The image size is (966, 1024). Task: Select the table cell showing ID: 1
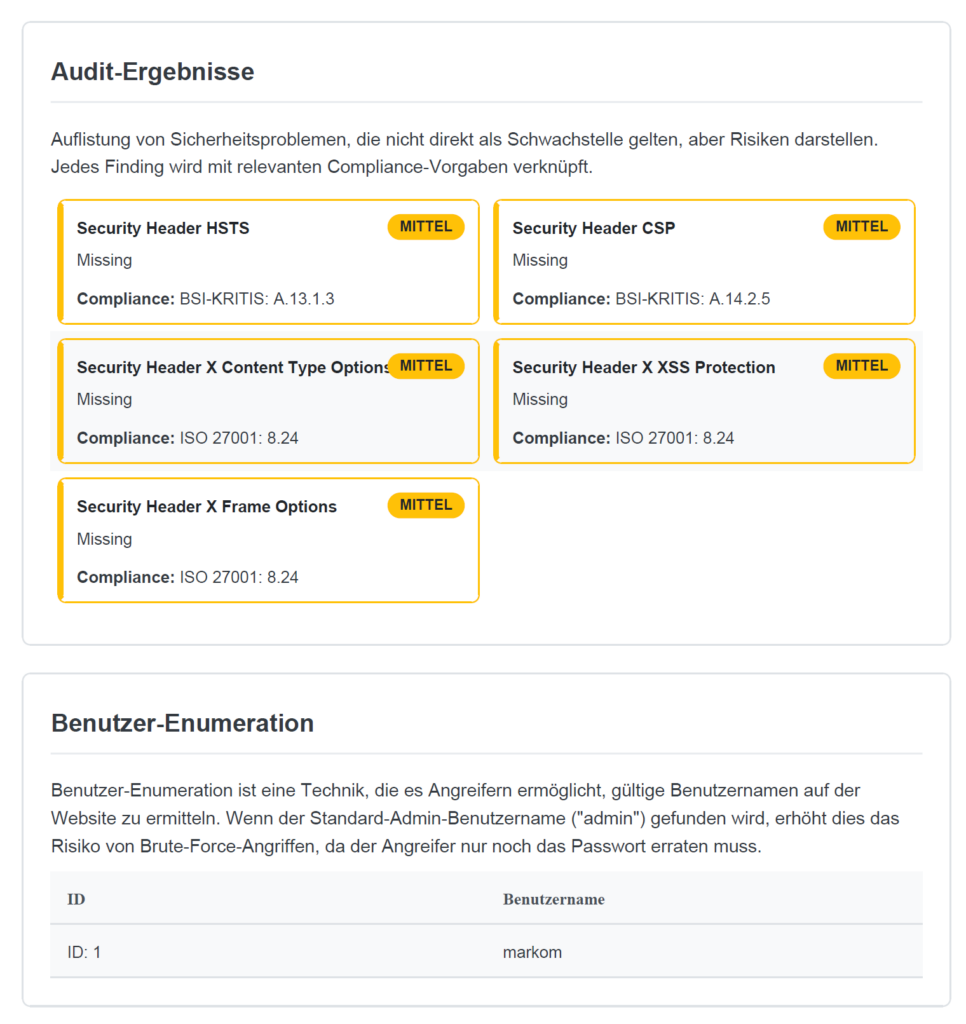[84, 952]
